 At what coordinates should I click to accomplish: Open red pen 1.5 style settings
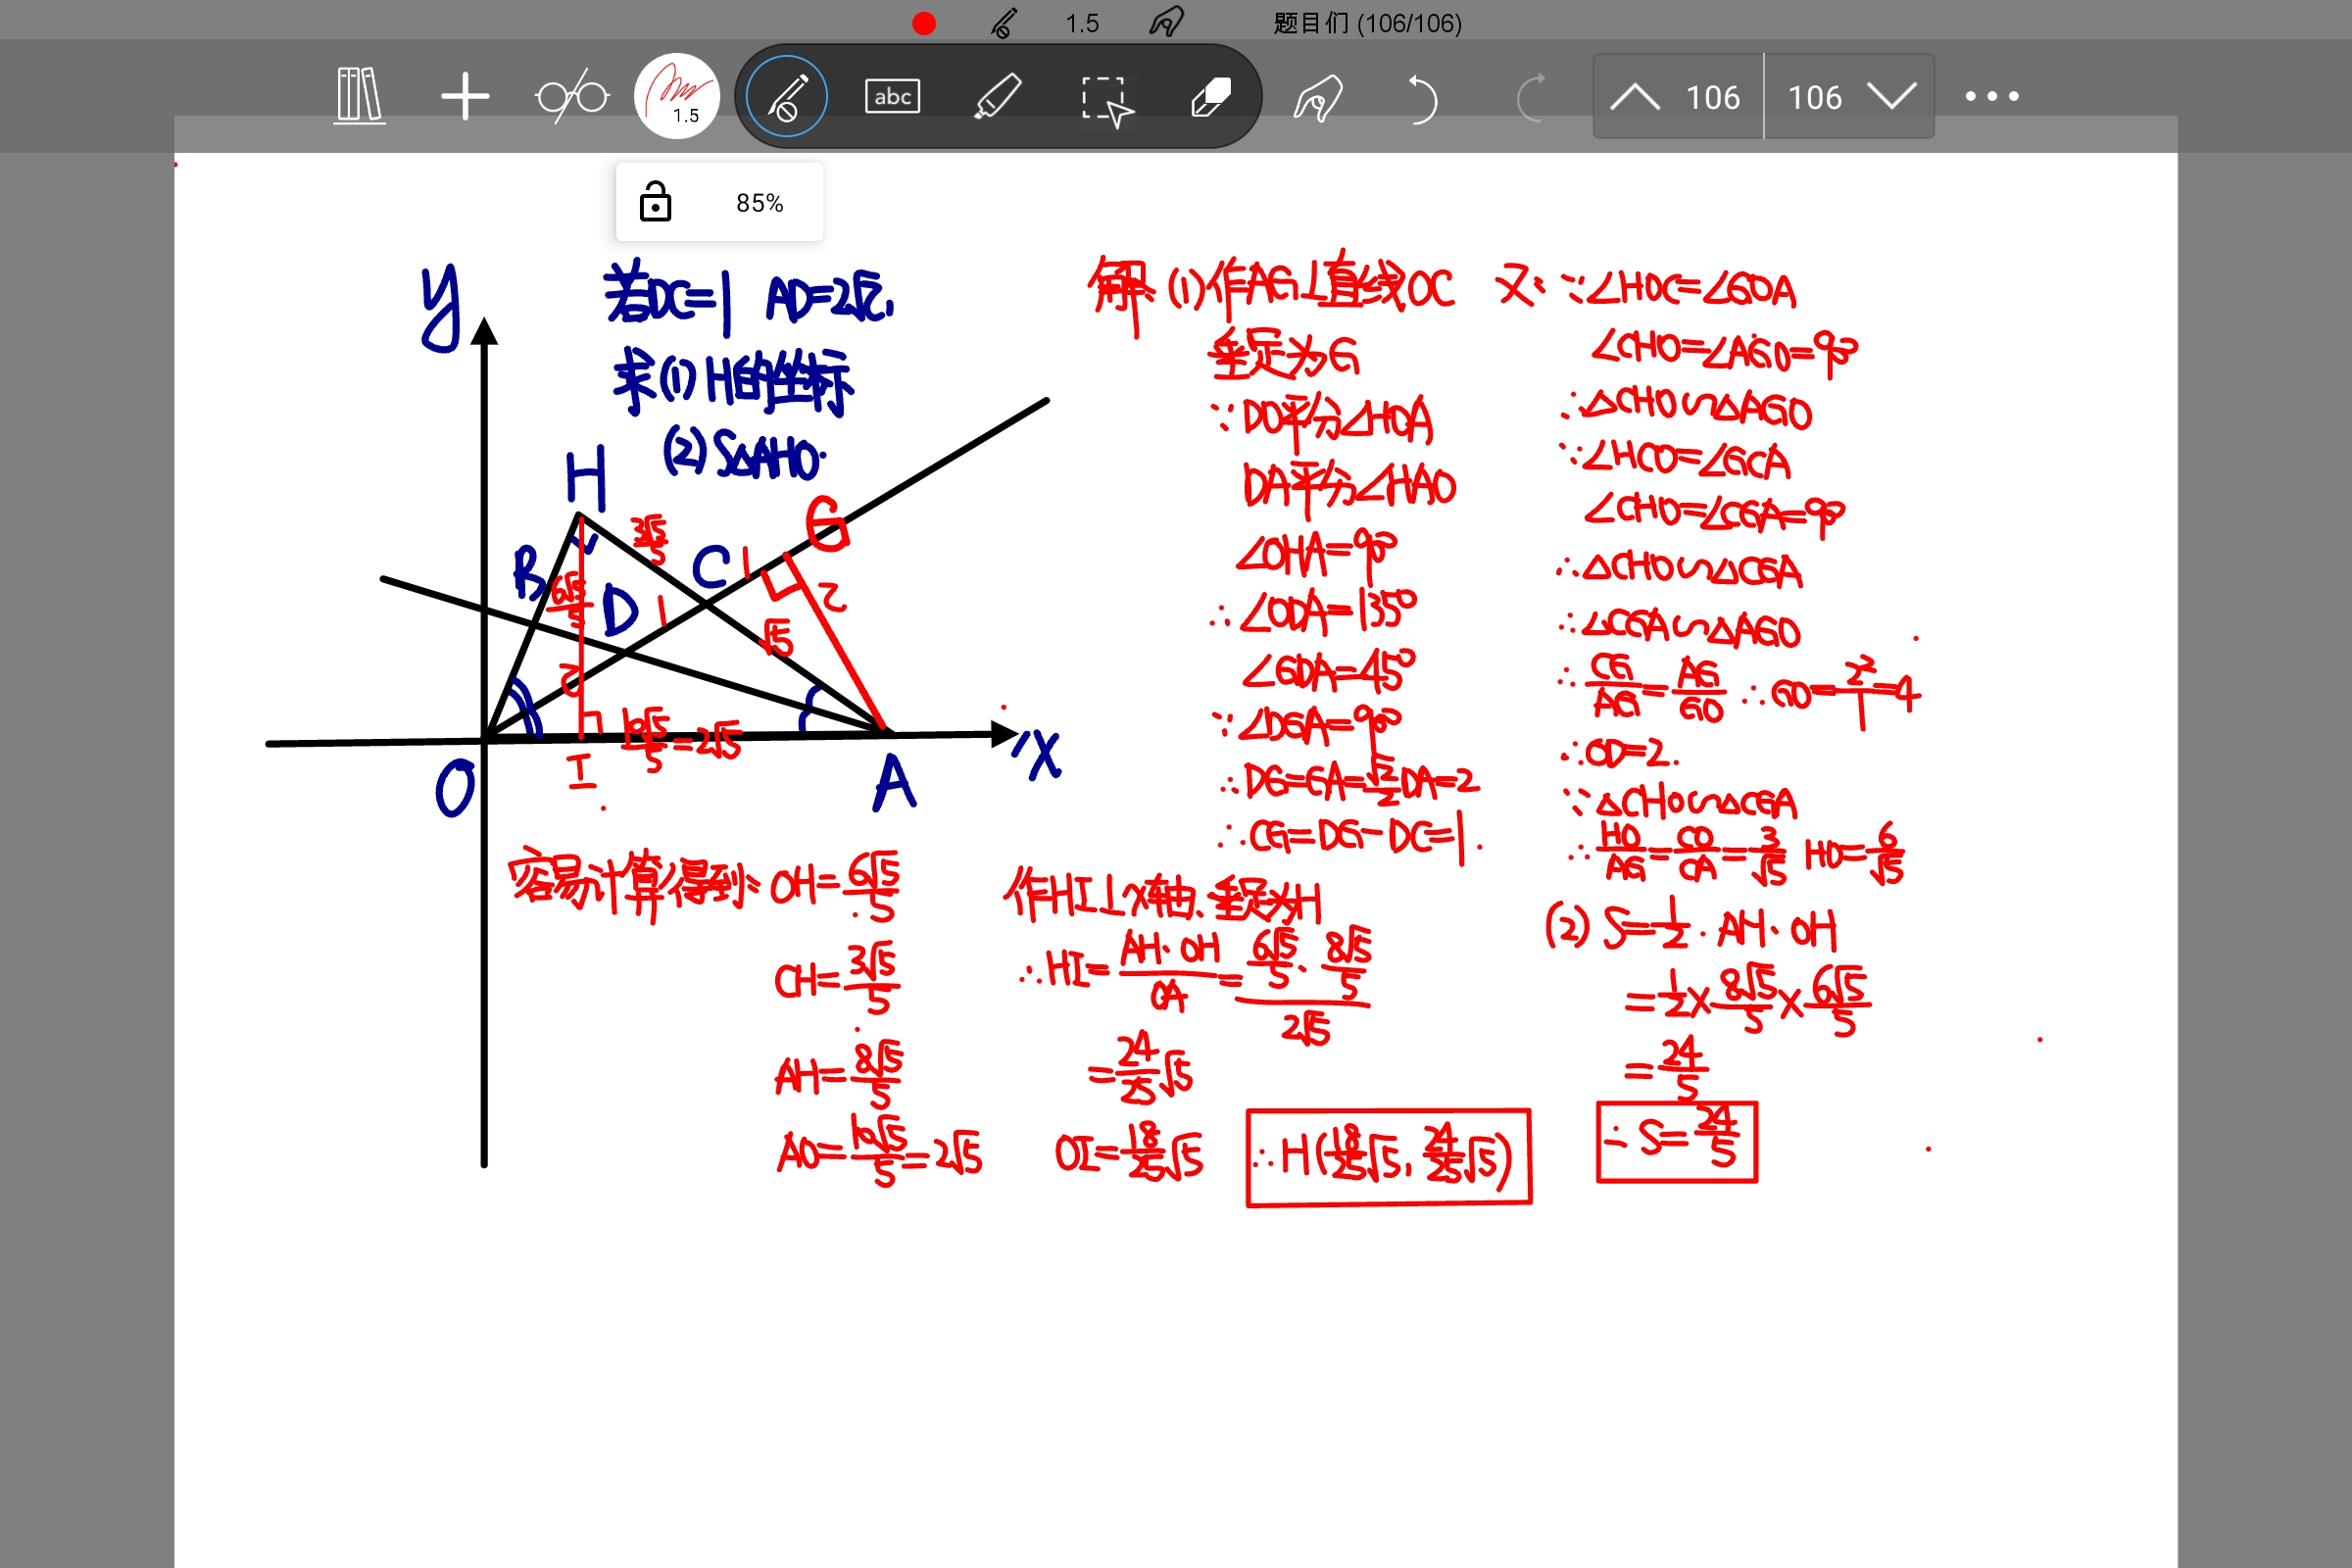(x=677, y=96)
